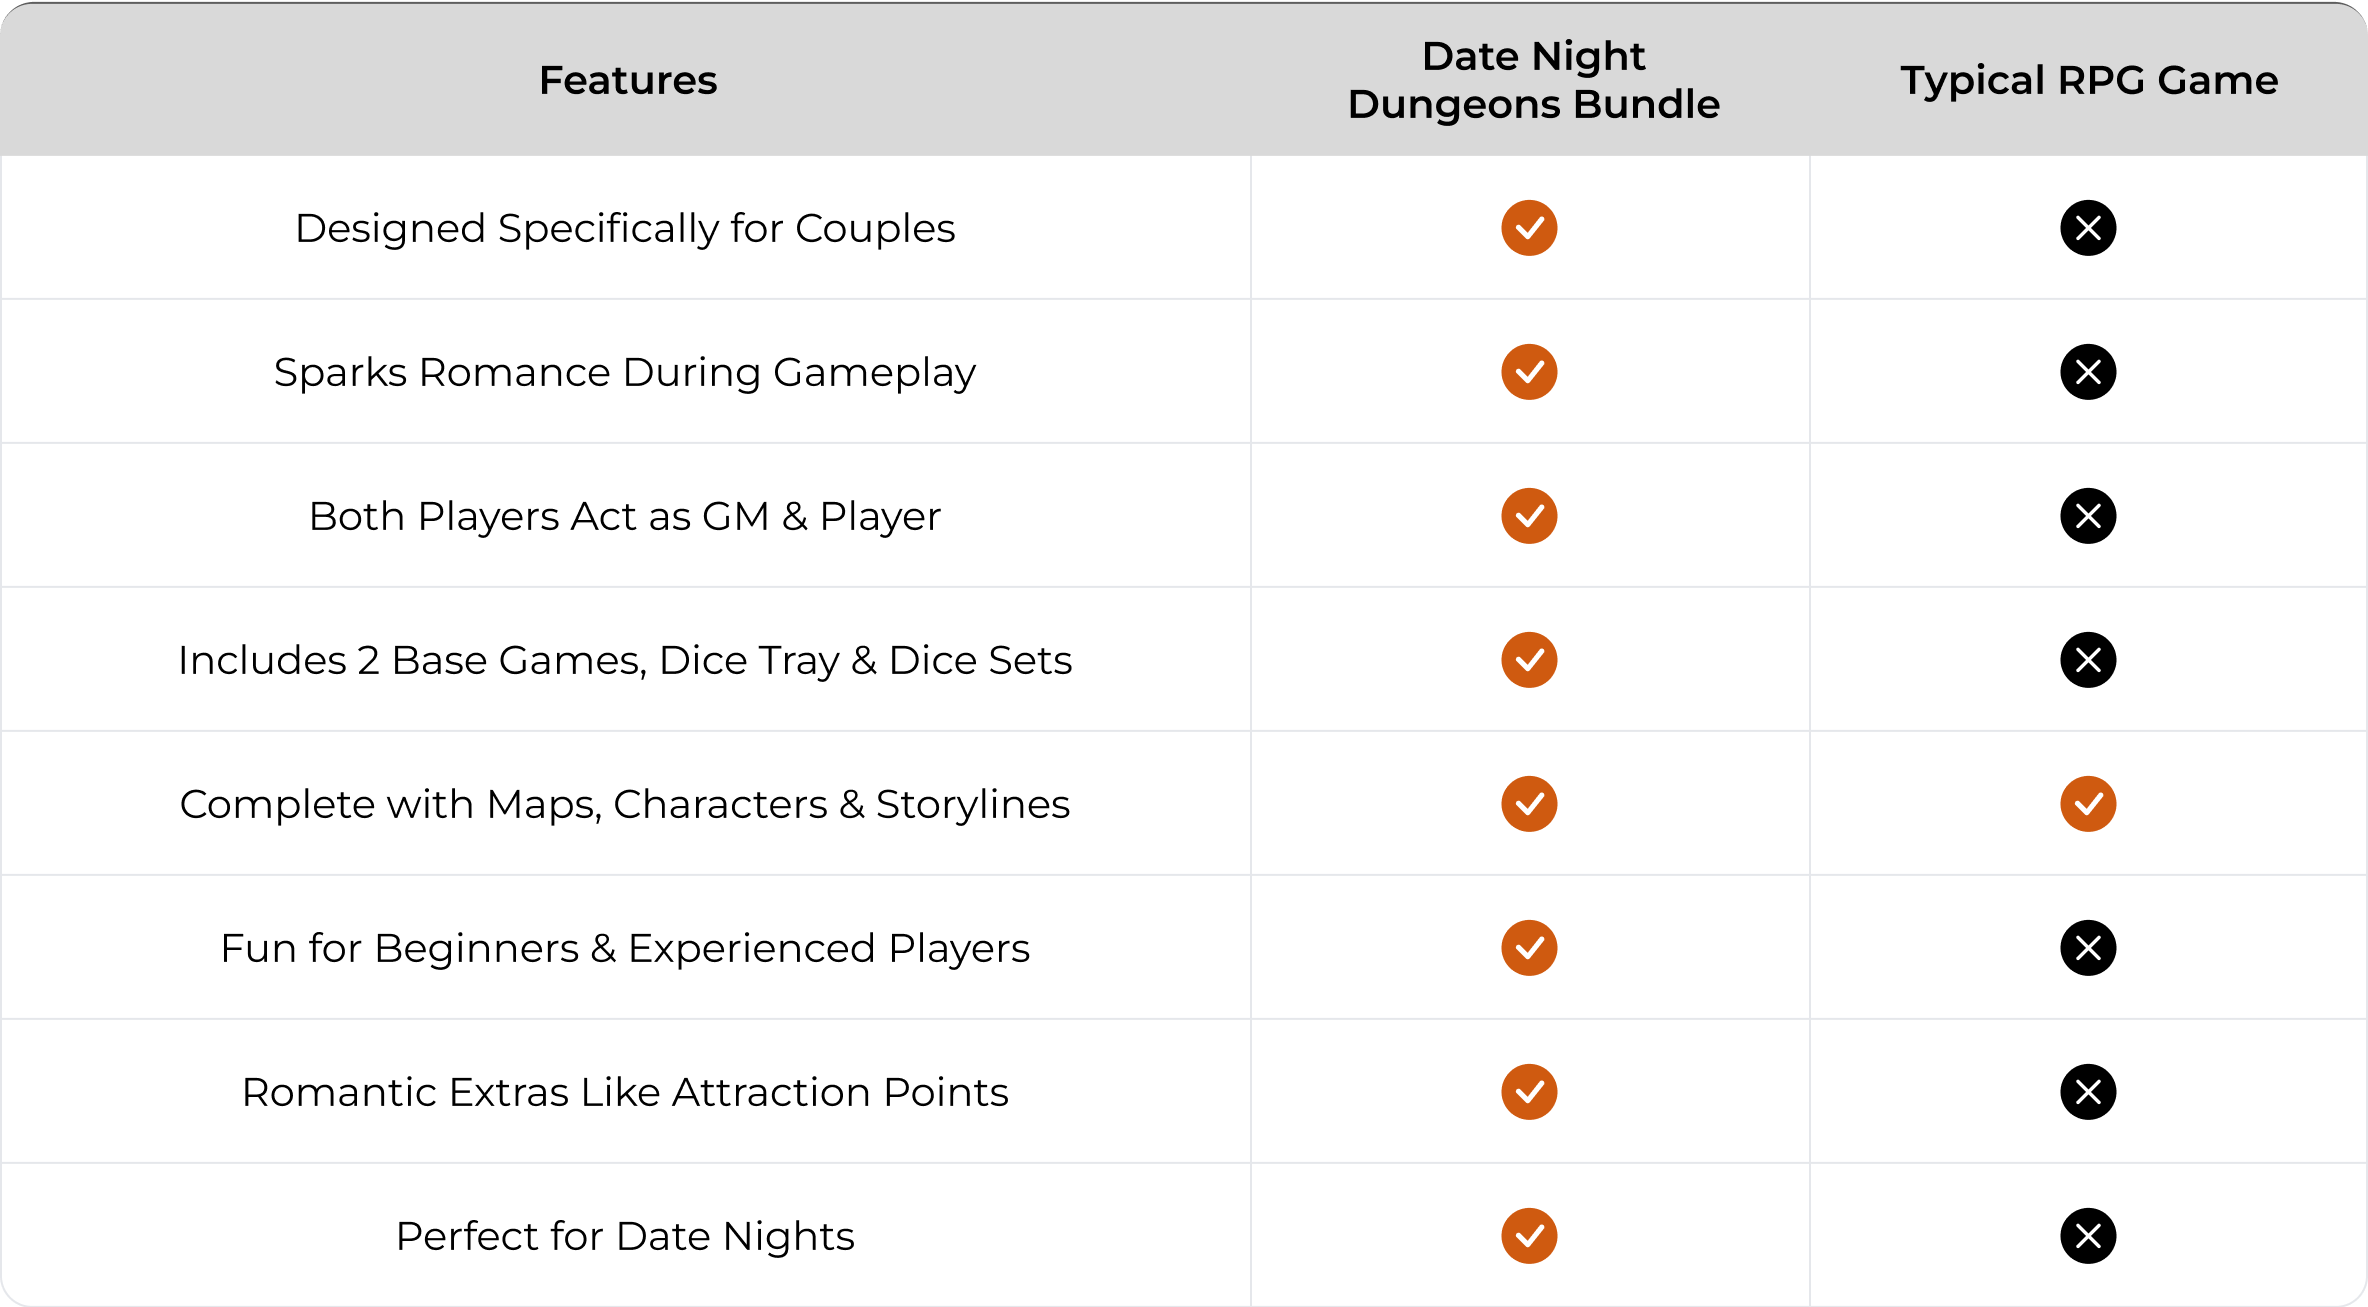Click the Both Players Act as GM & Player text

[625, 516]
